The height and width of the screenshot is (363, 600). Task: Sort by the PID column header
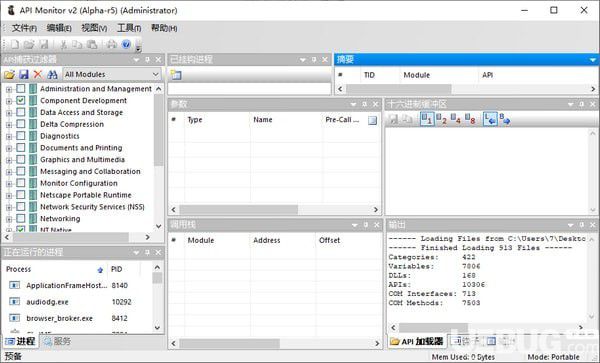[x=123, y=269]
